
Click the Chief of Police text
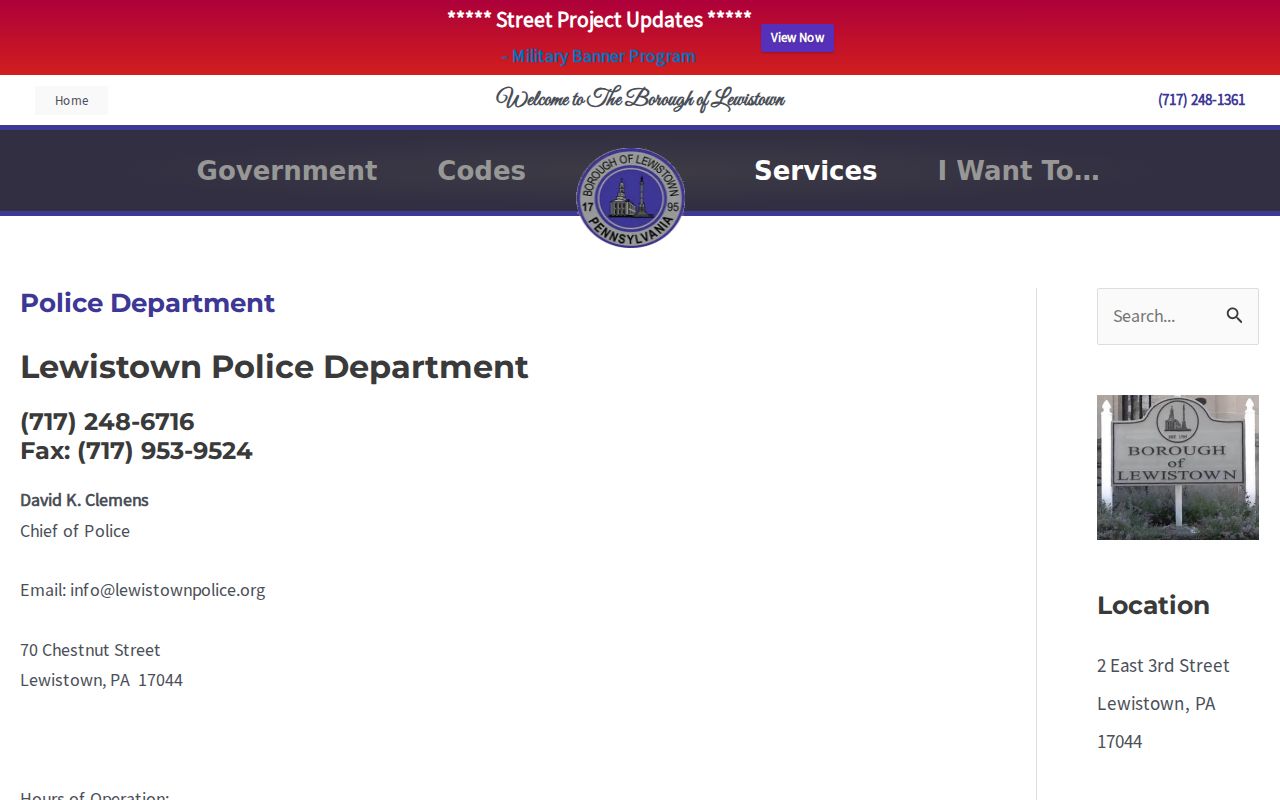pos(75,531)
